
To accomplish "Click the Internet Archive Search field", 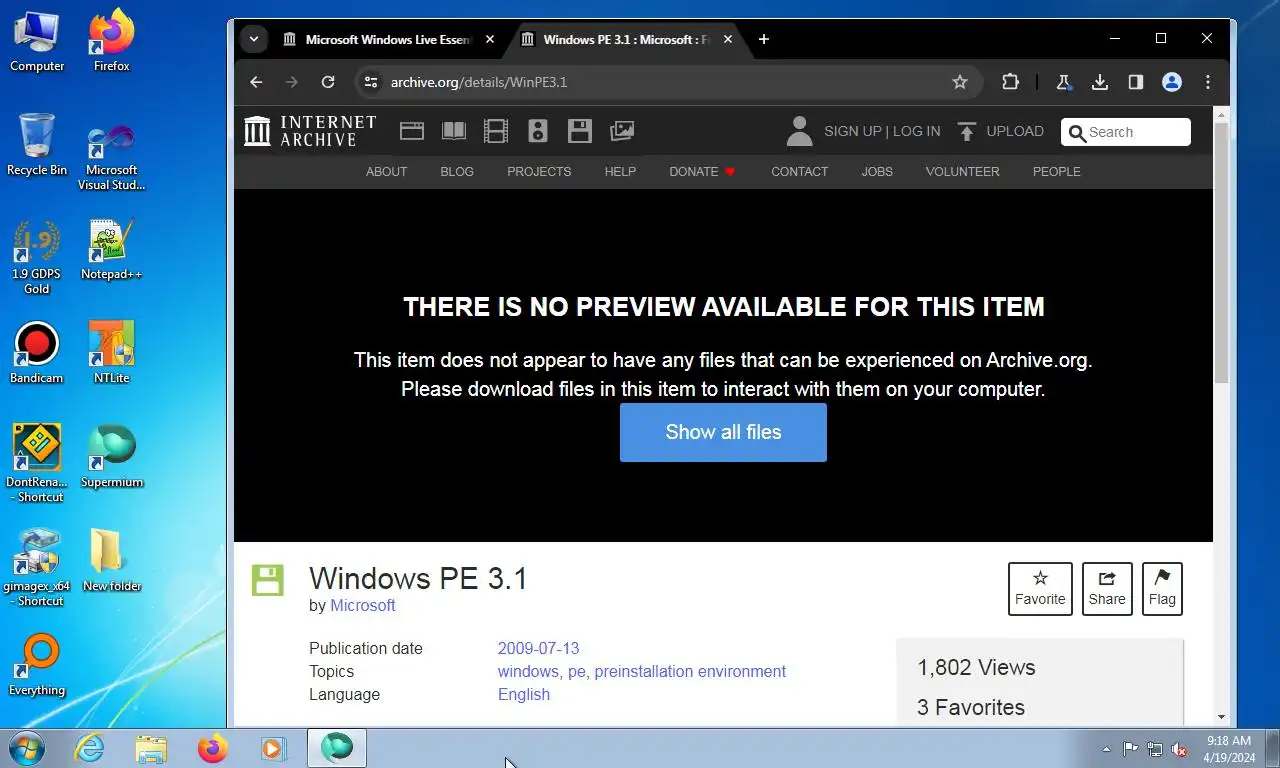I will [x=1126, y=132].
